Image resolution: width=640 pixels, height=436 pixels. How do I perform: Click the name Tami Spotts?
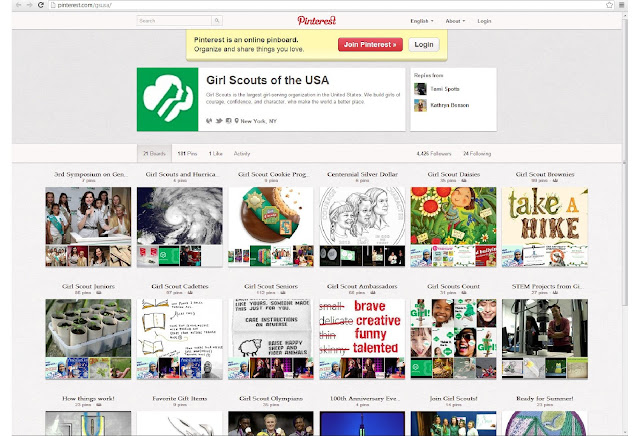445,89
